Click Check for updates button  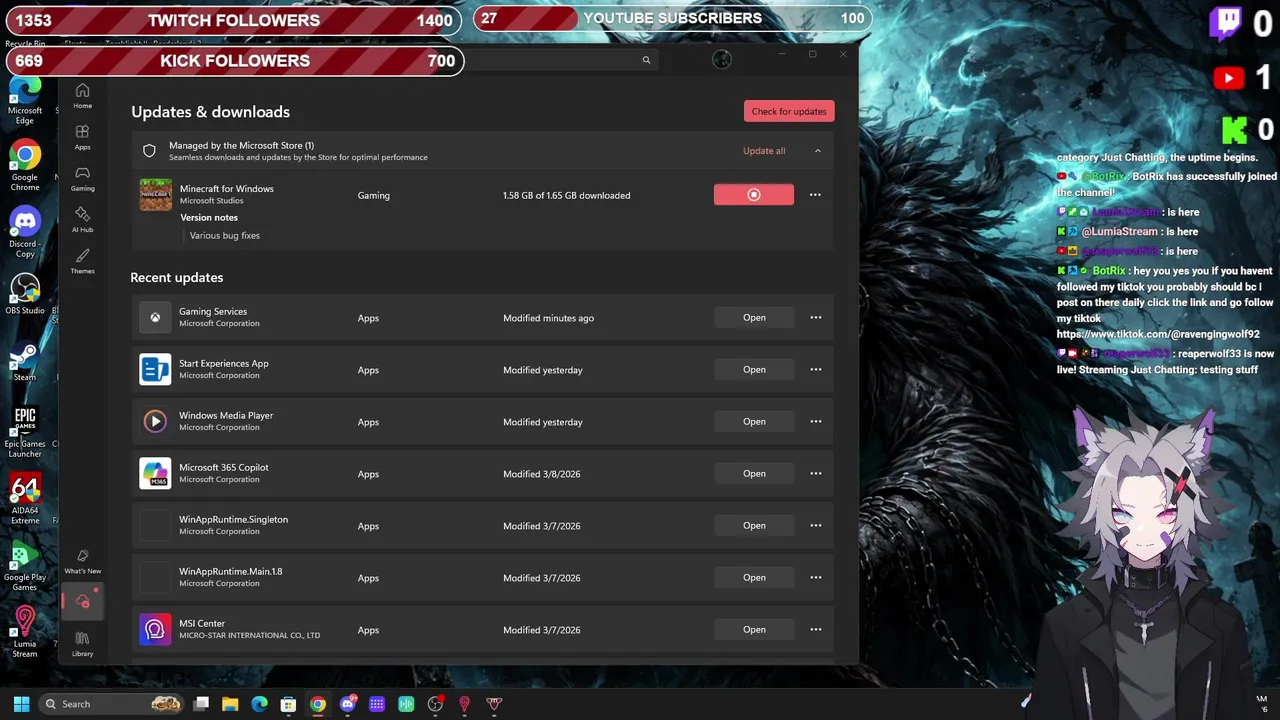pos(789,111)
